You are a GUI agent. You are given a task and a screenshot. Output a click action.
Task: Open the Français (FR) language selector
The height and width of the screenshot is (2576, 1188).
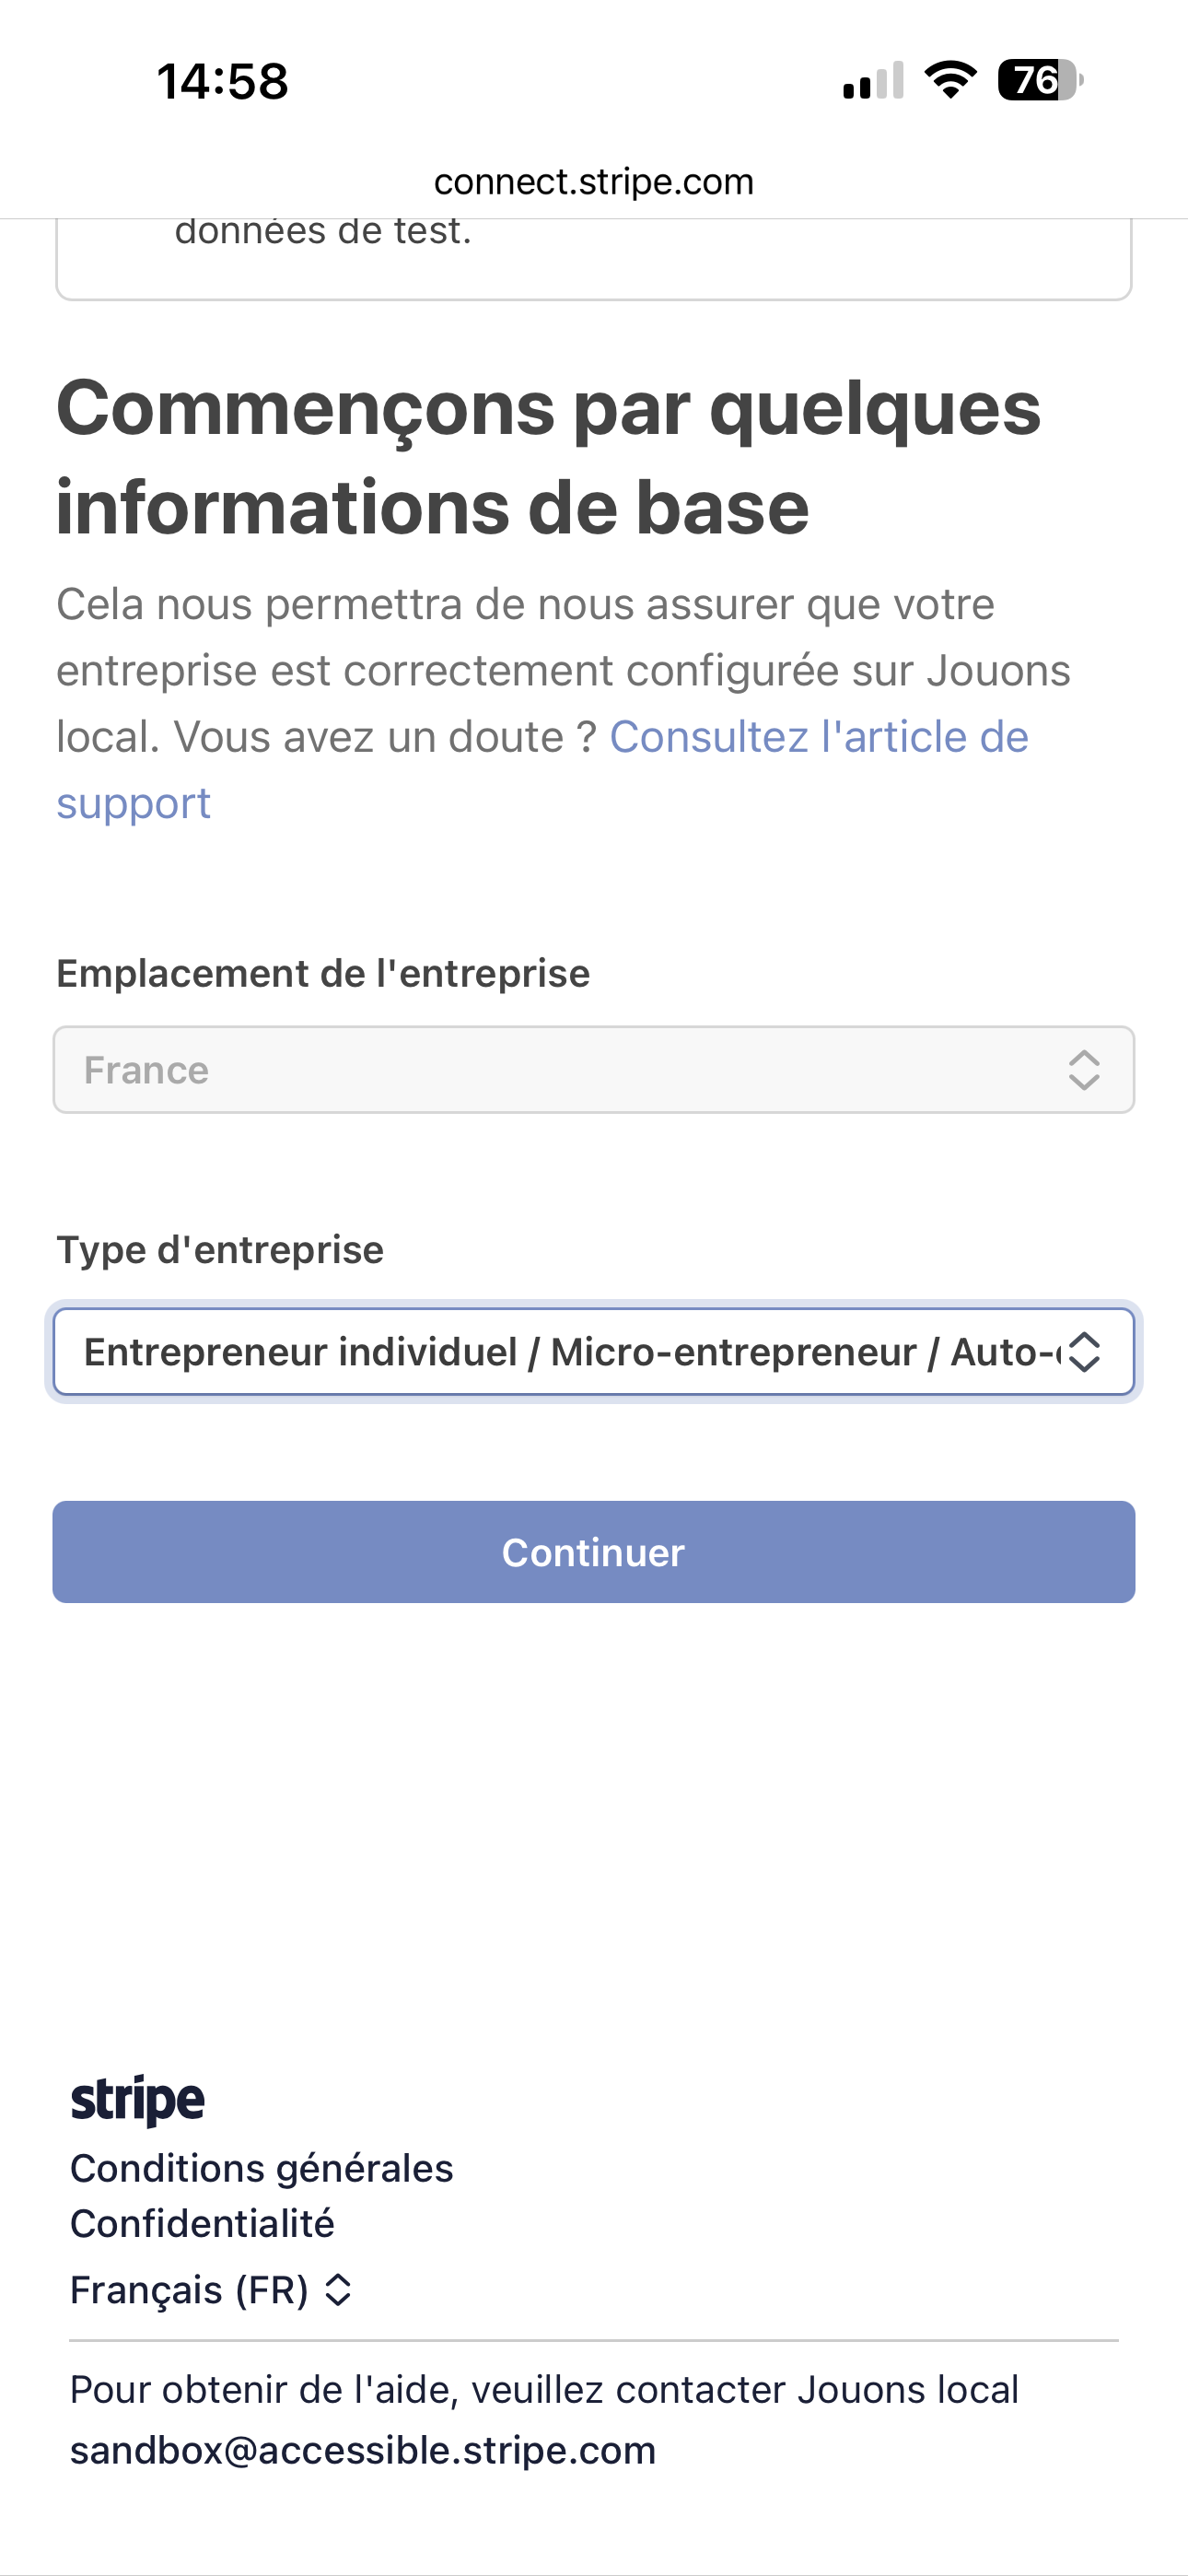(x=190, y=2289)
